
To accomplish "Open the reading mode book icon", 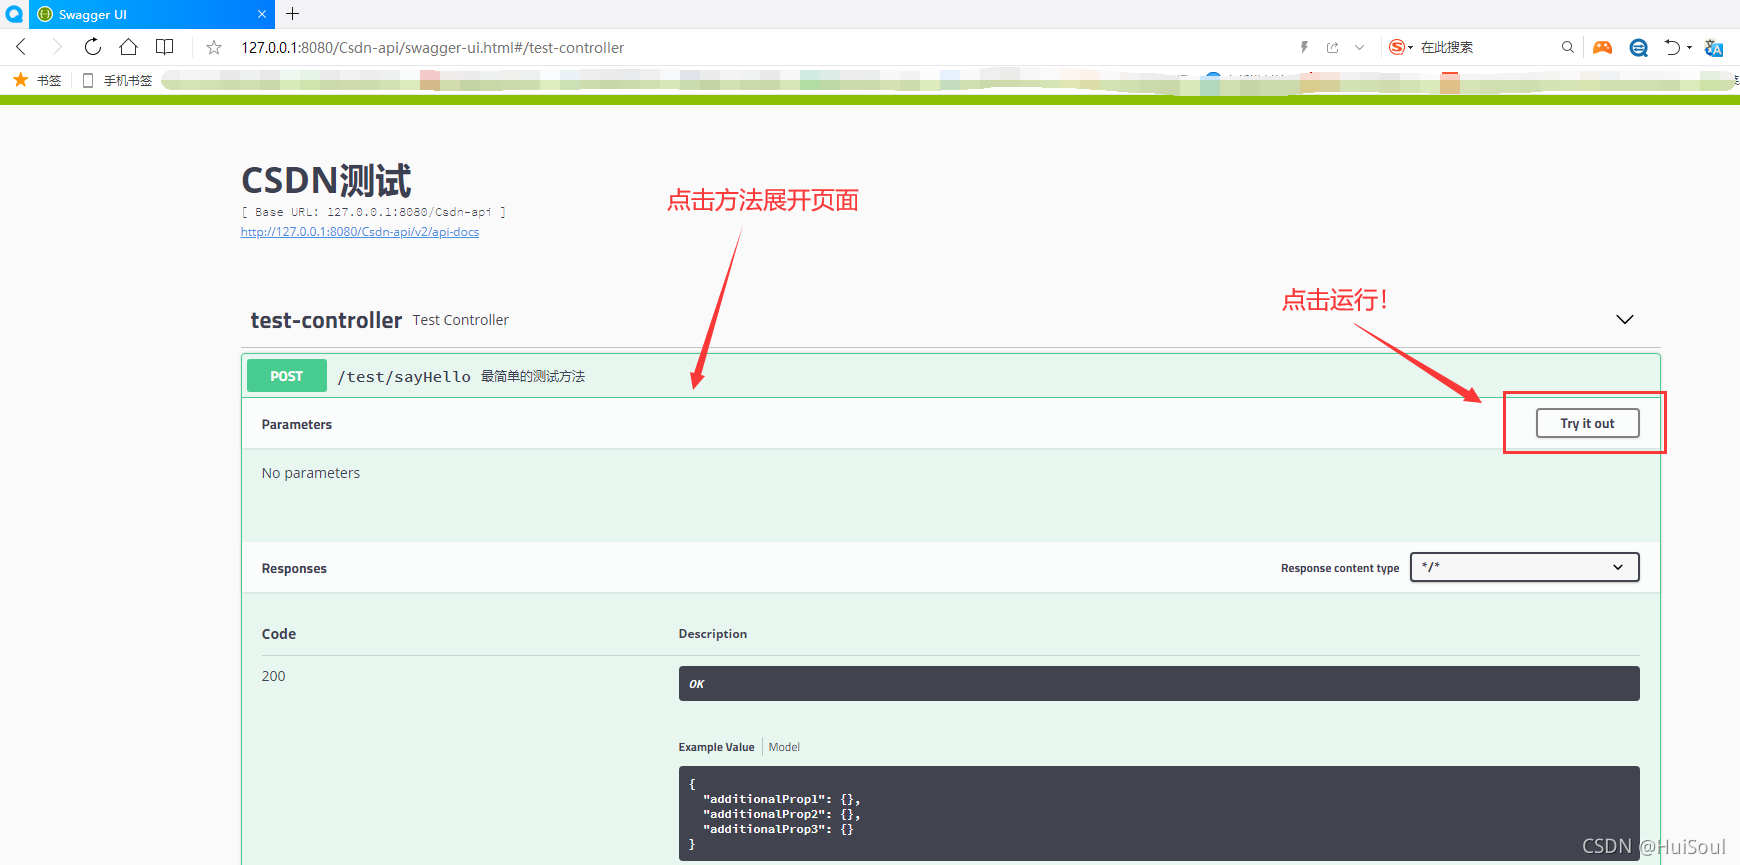I will coord(165,47).
